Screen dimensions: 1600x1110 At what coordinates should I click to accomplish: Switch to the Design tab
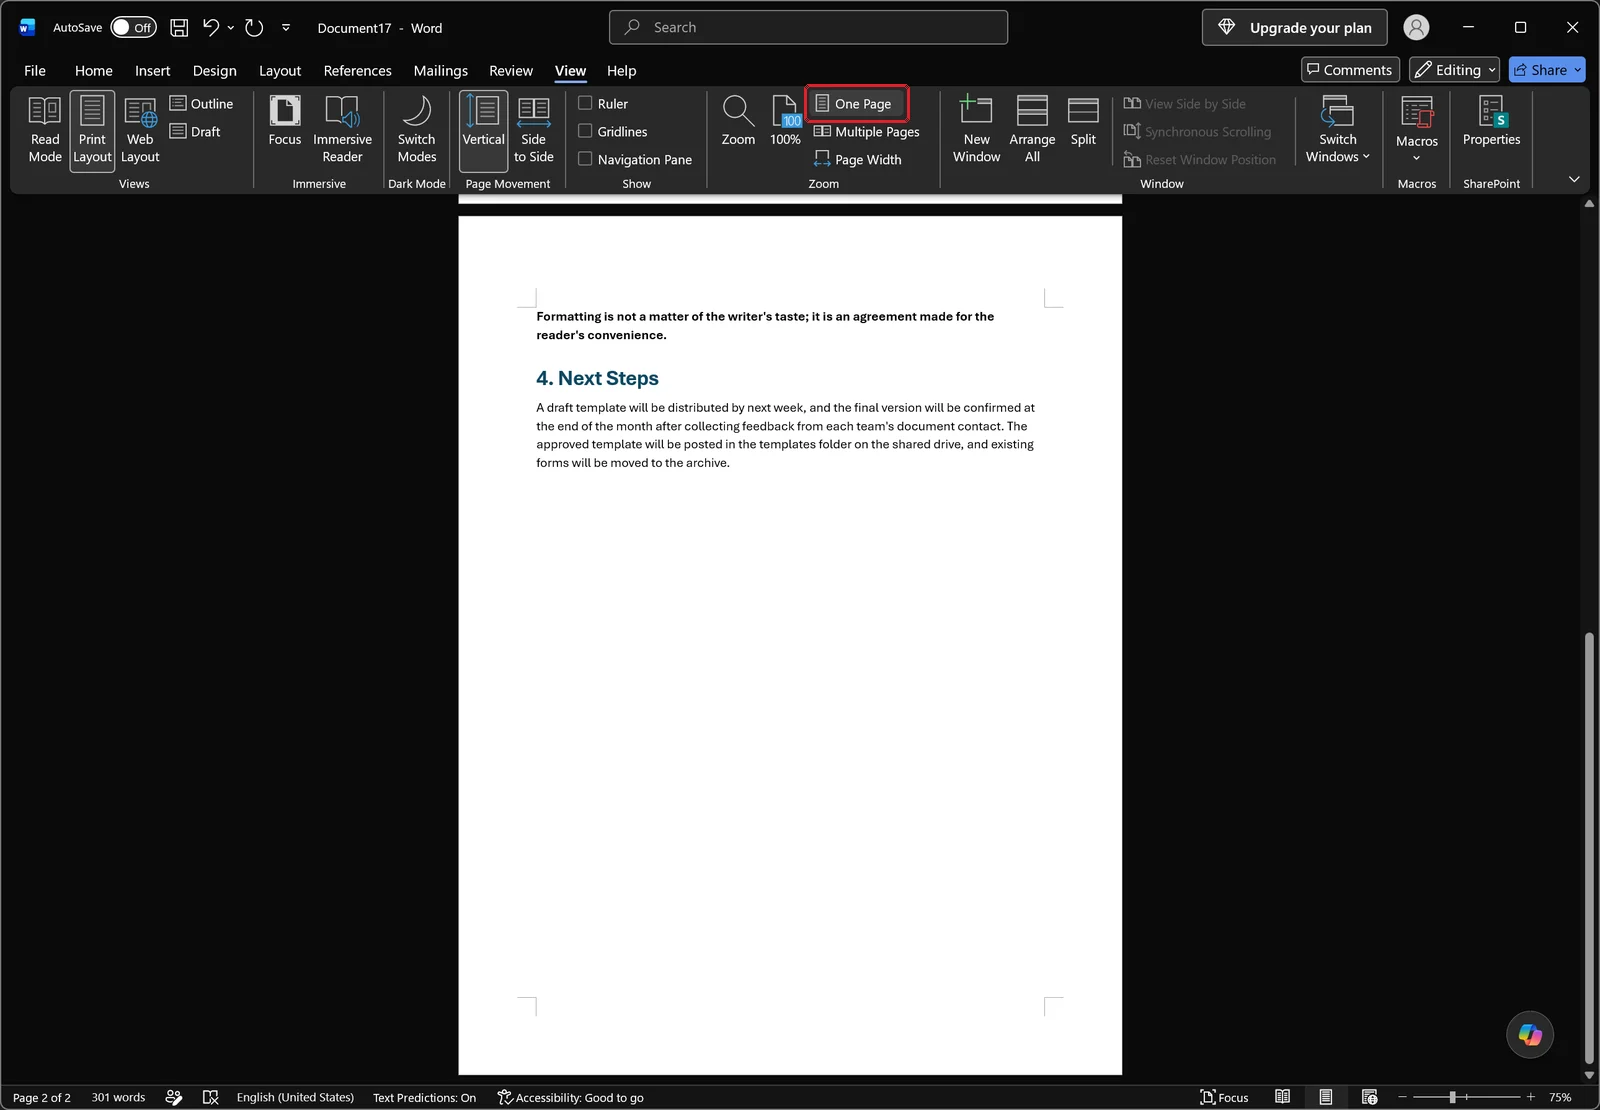click(x=215, y=71)
